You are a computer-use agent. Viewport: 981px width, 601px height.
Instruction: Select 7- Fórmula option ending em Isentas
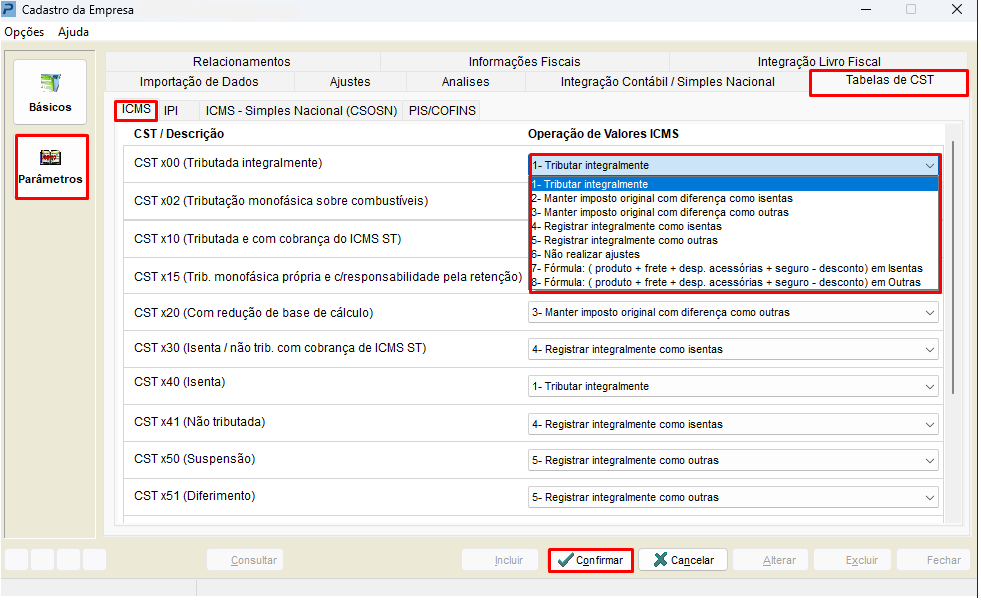[734, 268]
